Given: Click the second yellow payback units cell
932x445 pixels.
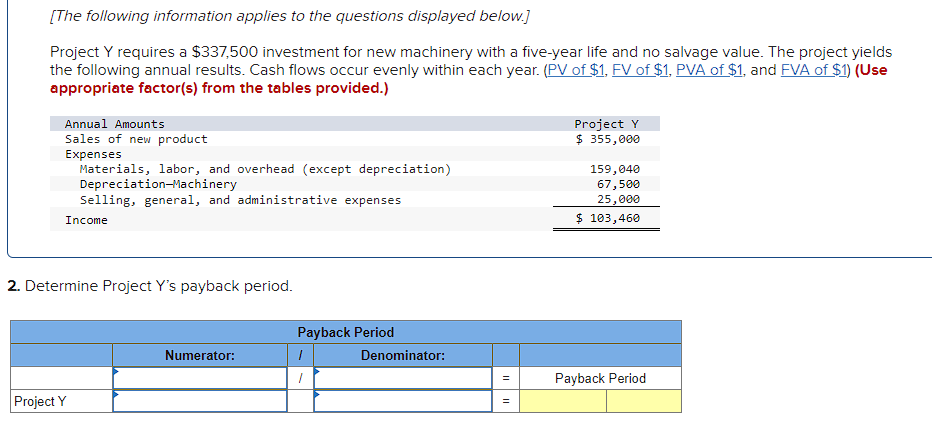Looking at the screenshot, I should pyautogui.click(x=644, y=401).
